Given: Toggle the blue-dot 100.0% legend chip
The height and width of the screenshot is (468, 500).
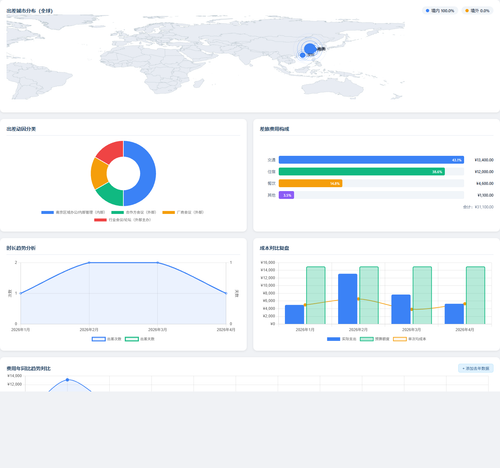Looking at the screenshot, I should (440, 11).
